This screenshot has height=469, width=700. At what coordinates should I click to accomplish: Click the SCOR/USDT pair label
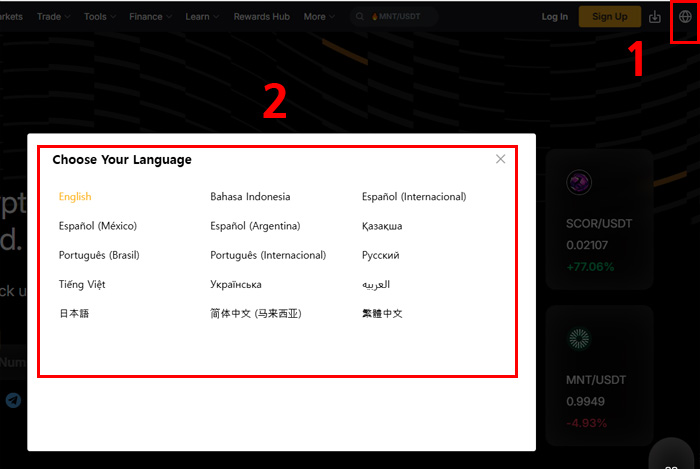599,224
